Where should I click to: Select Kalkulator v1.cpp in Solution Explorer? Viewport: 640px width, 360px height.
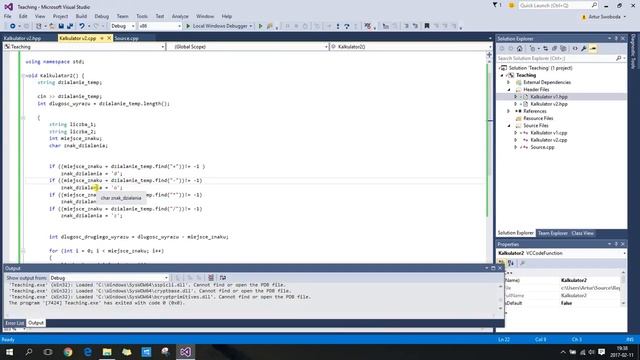[x=549, y=133]
